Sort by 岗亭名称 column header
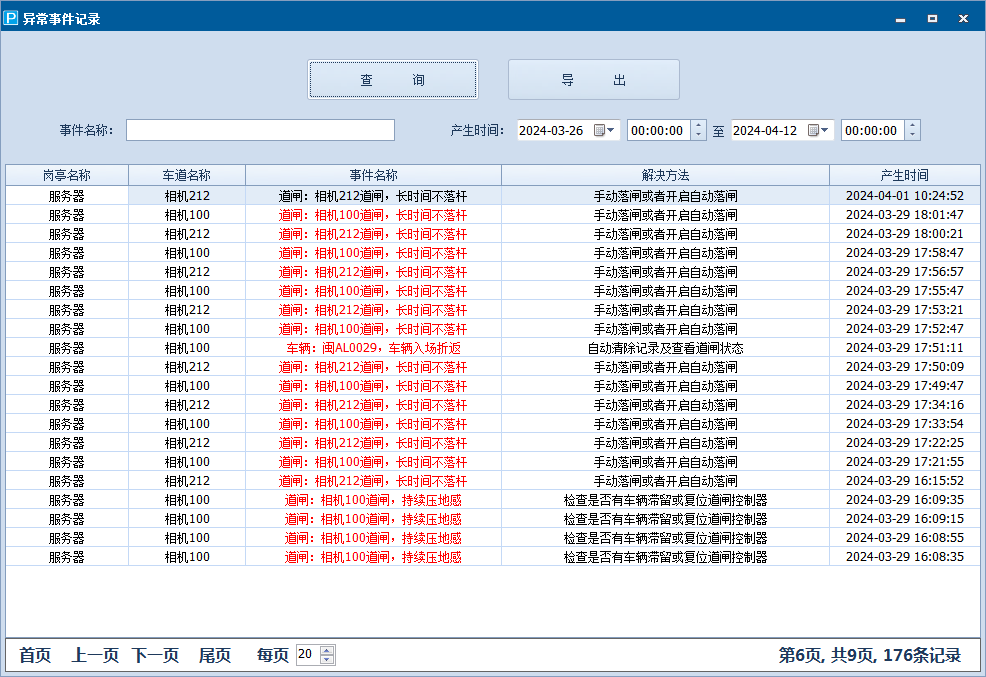 point(67,175)
